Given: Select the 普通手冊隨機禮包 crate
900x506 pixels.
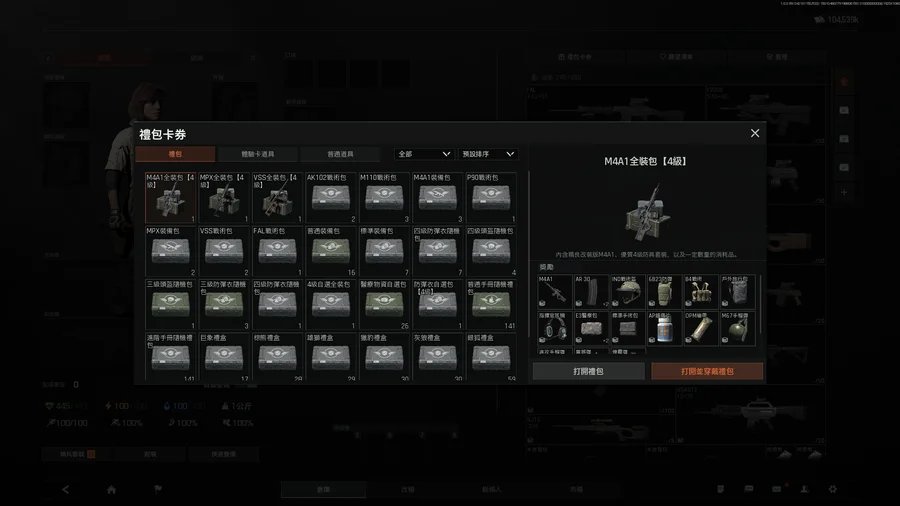Looking at the screenshot, I should (491, 304).
